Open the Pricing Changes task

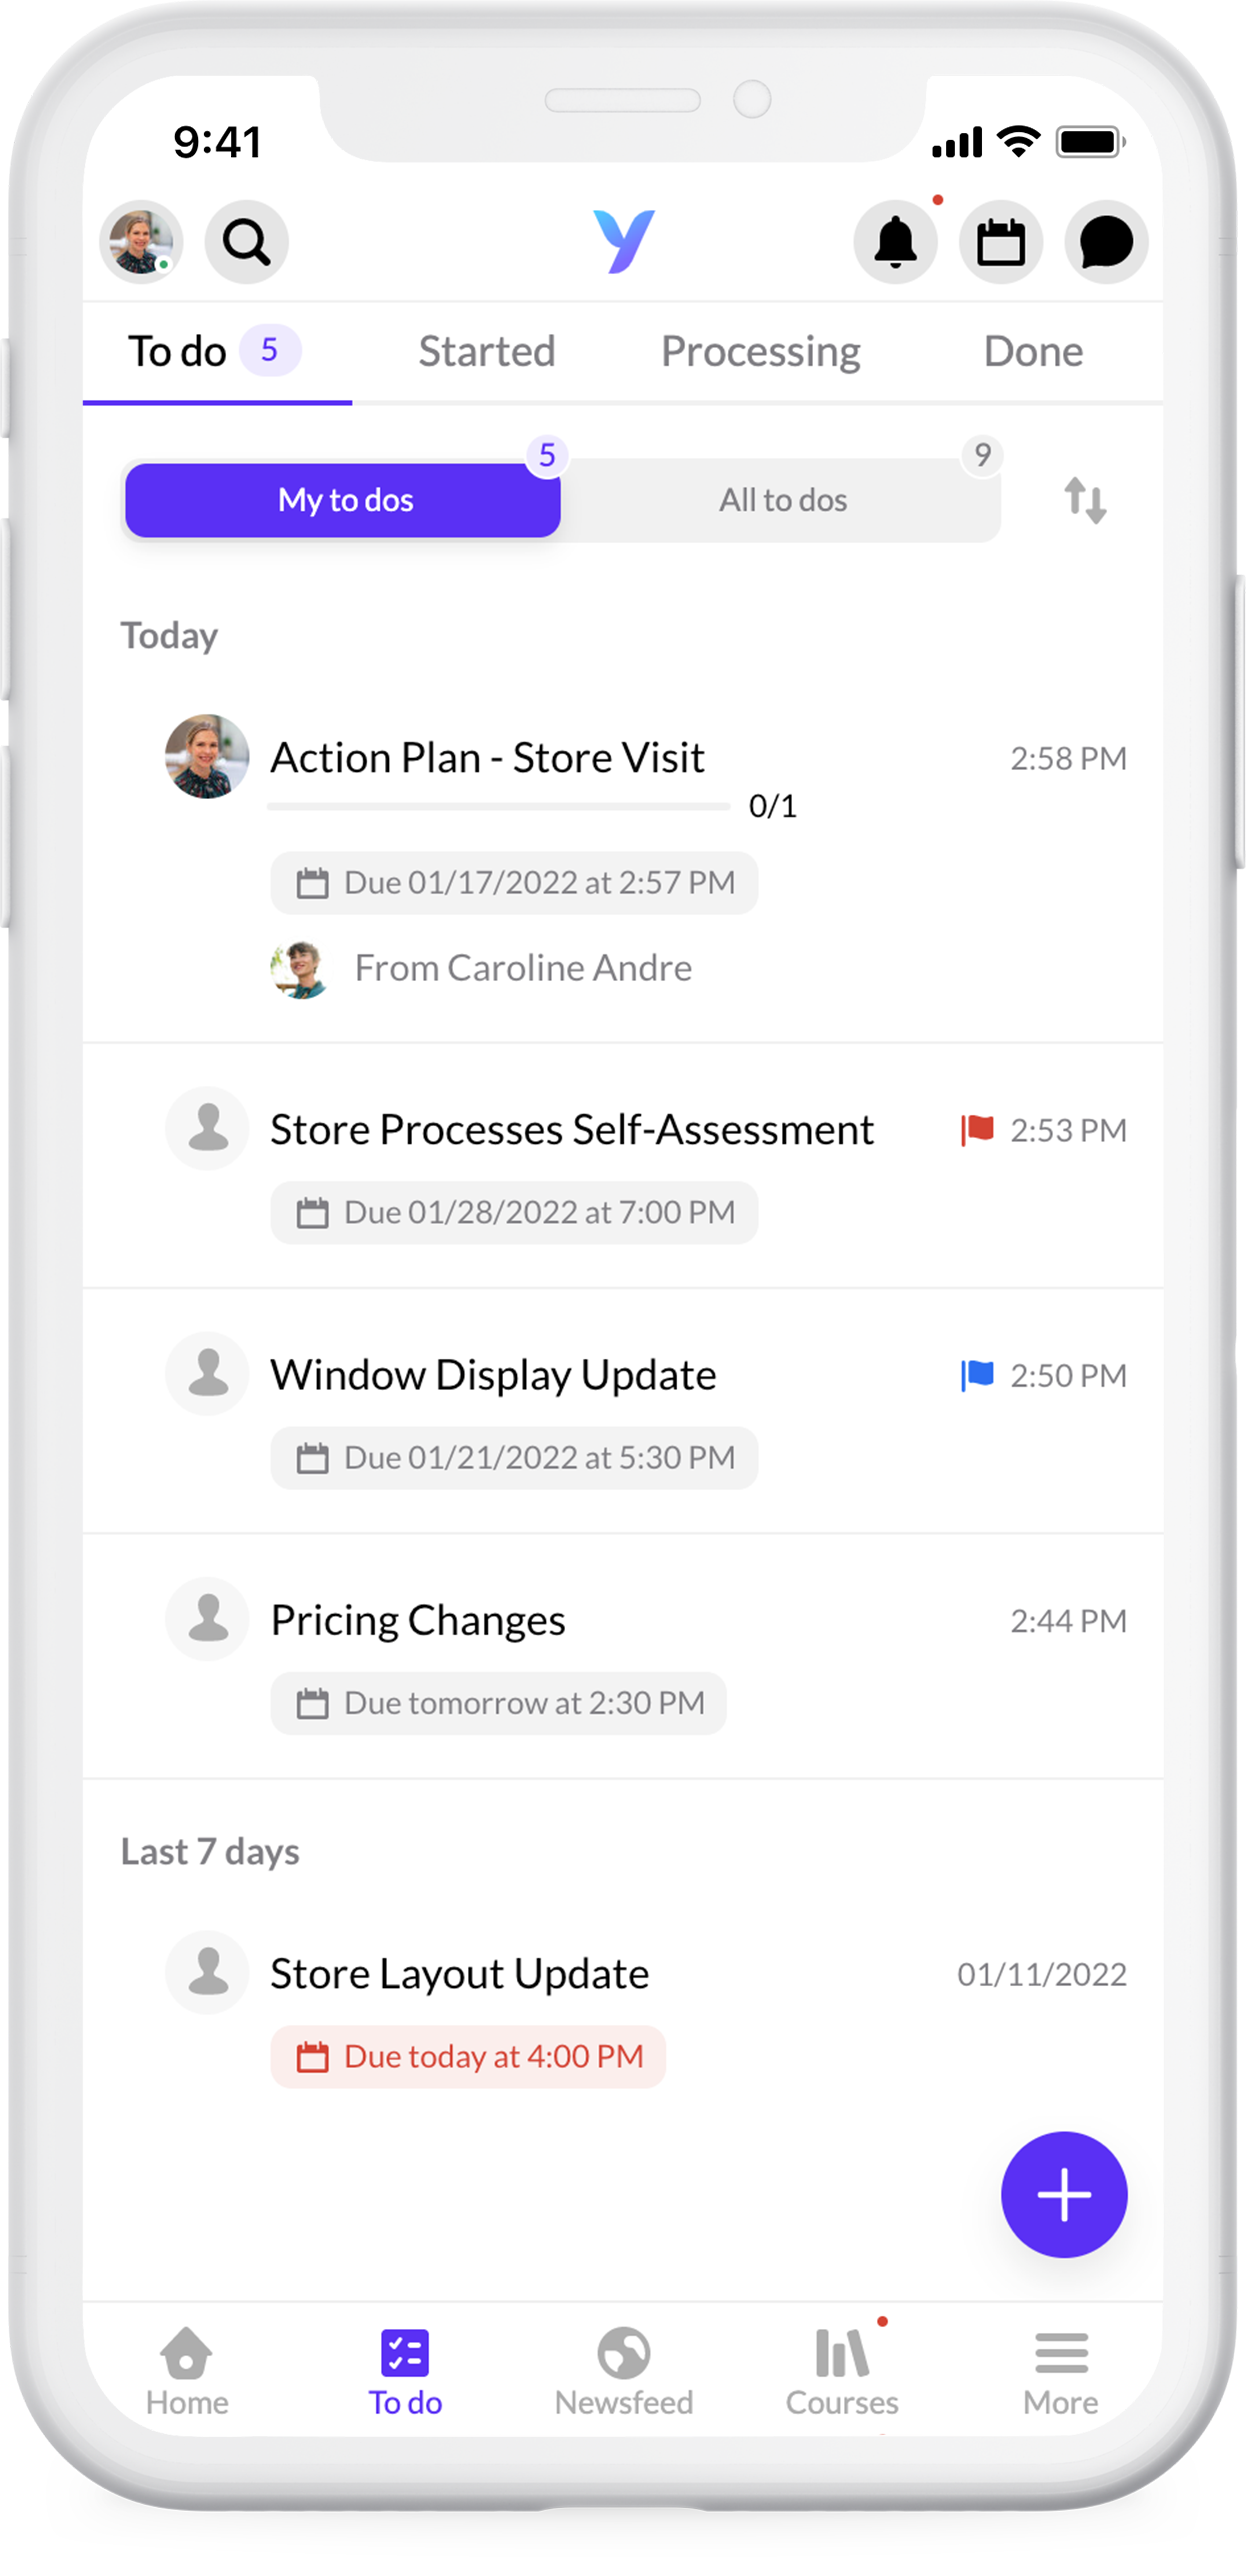[x=418, y=1620]
